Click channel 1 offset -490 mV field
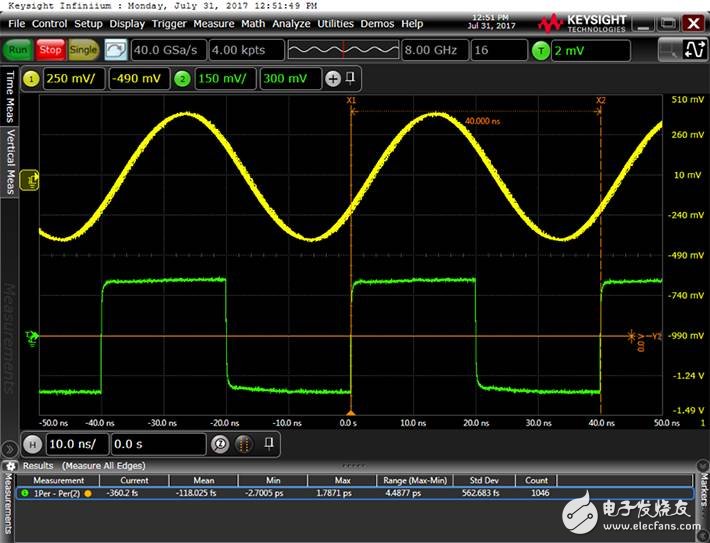 tap(139, 79)
